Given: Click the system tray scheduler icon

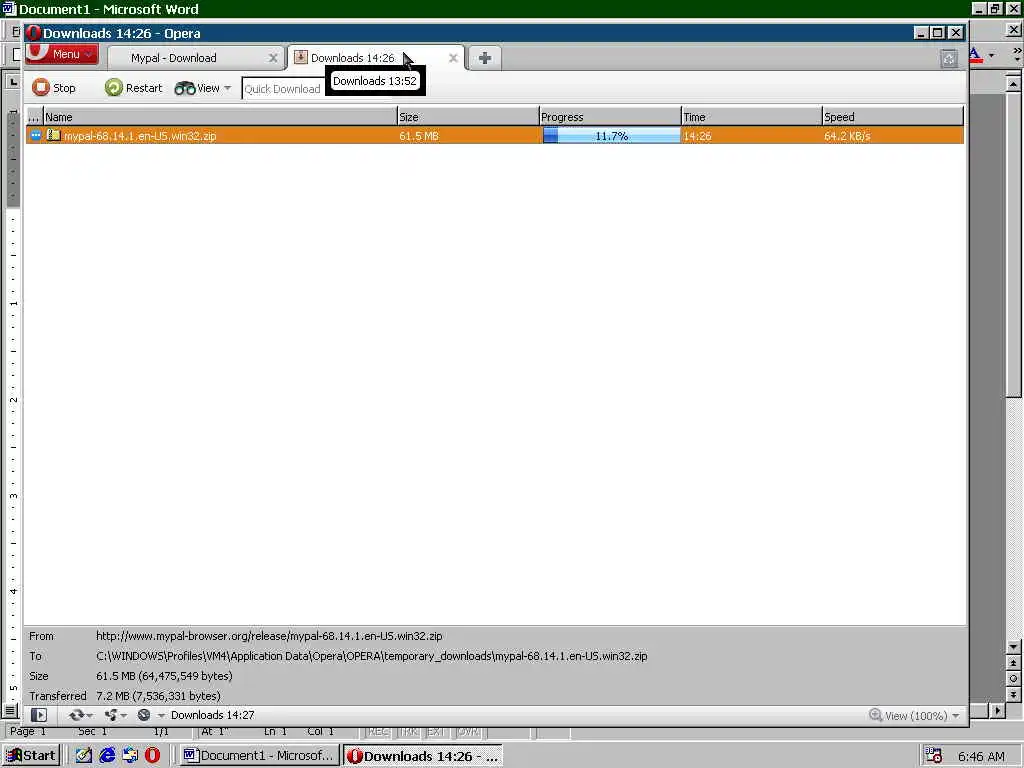Looking at the screenshot, I should [x=934, y=756].
